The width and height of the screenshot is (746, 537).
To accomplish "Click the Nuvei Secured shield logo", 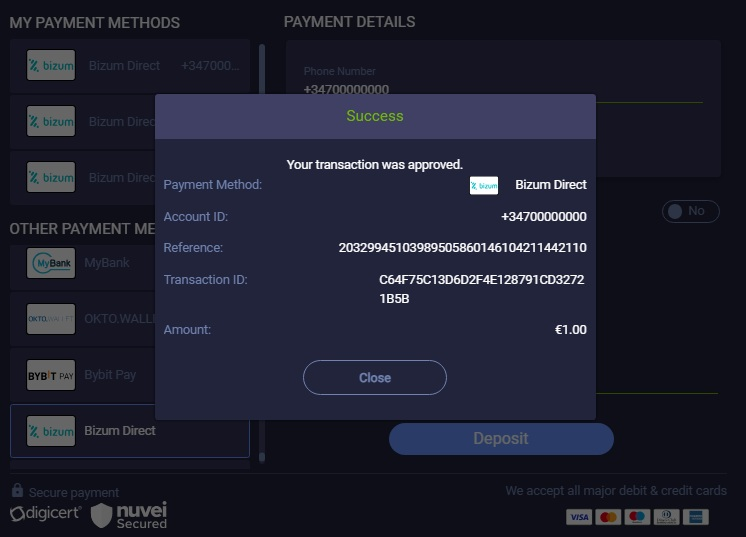I will (x=129, y=515).
